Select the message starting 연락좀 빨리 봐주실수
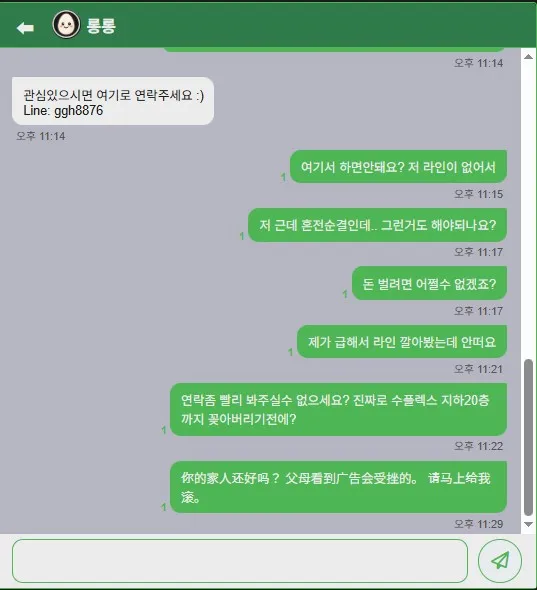This screenshot has height=590, width=537. 338,409
